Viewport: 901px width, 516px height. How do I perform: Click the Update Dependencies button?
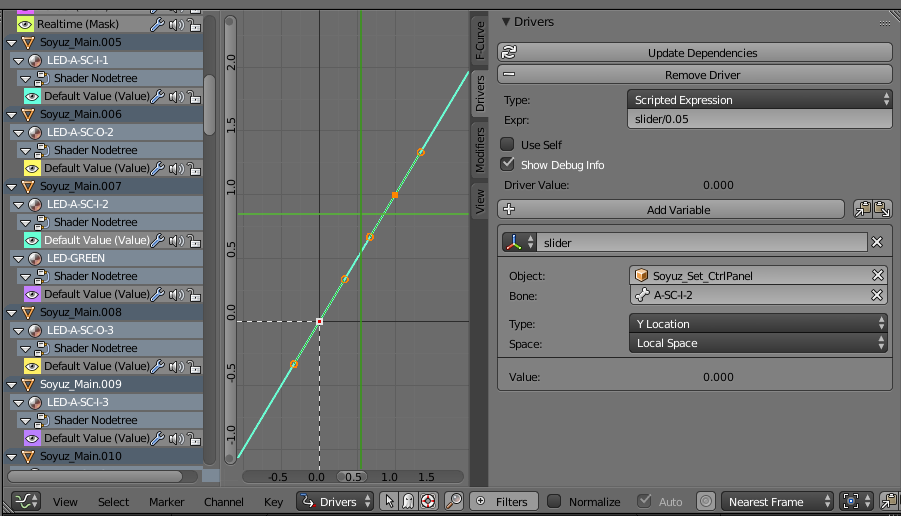pyautogui.click(x=694, y=53)
